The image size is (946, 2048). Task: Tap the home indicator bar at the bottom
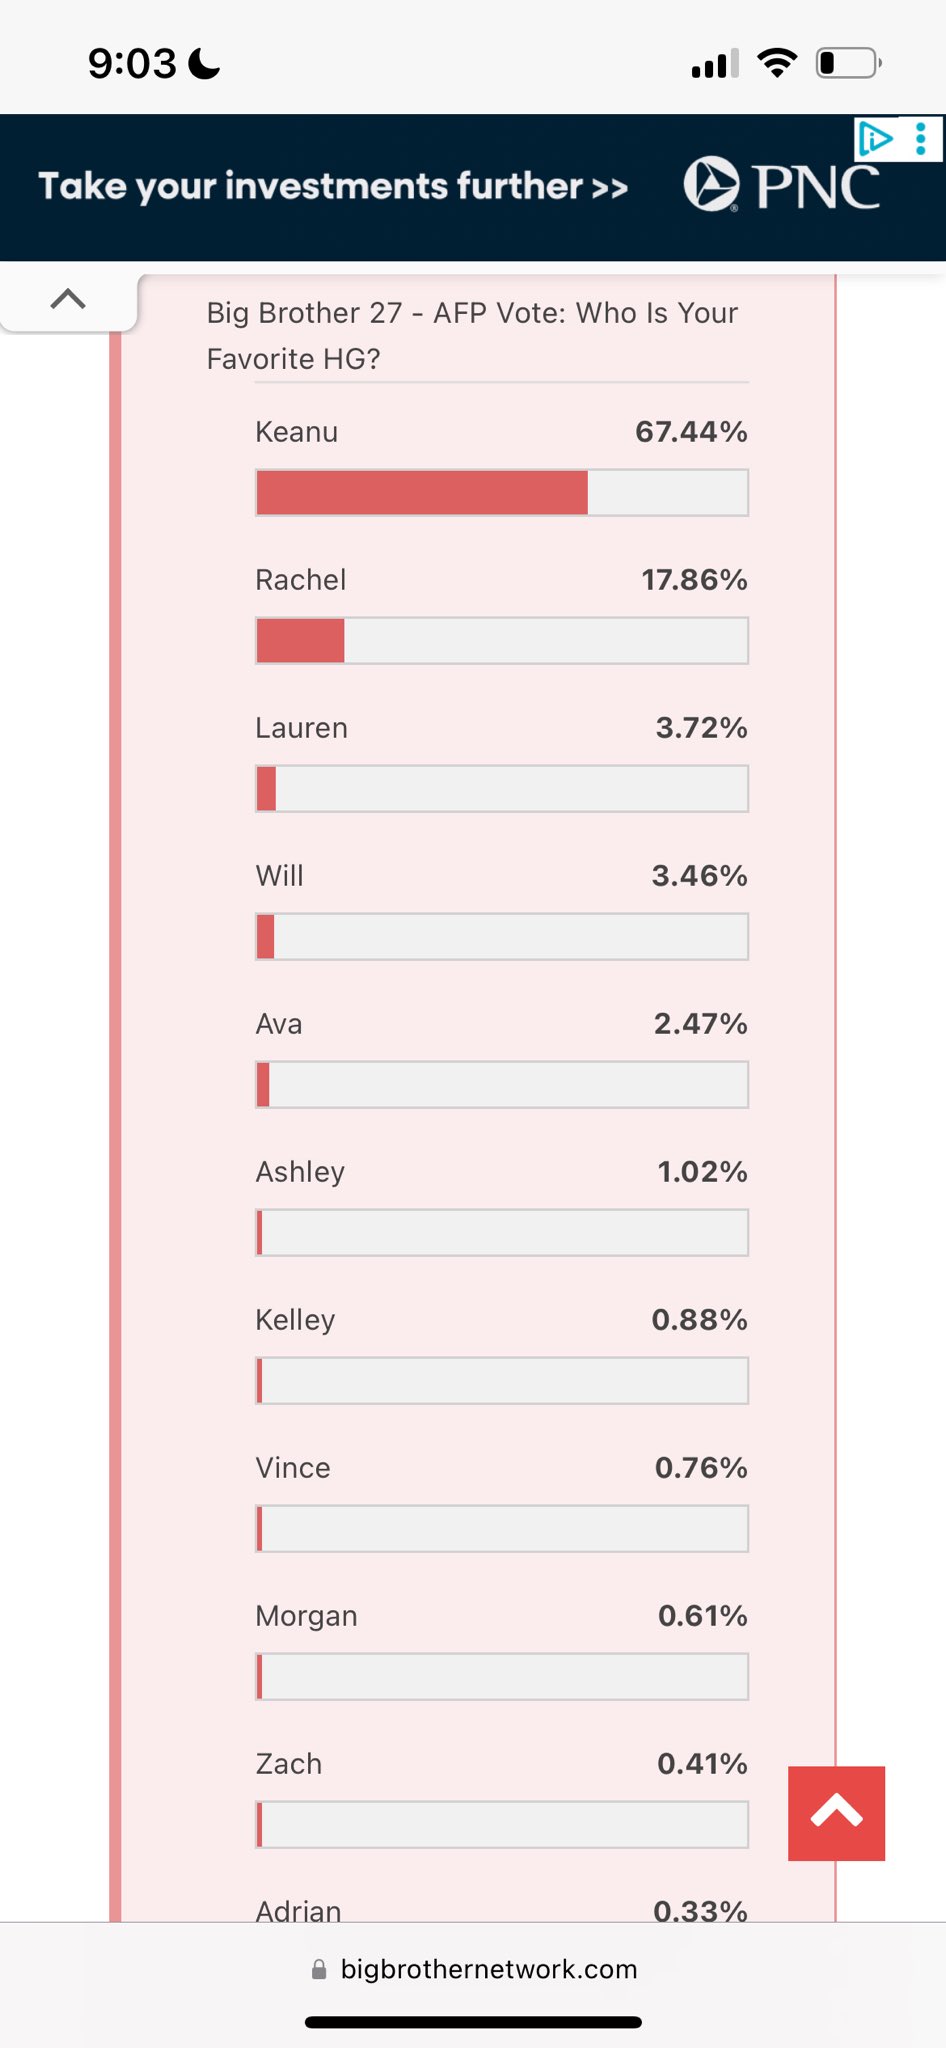tap(473, 2022)
